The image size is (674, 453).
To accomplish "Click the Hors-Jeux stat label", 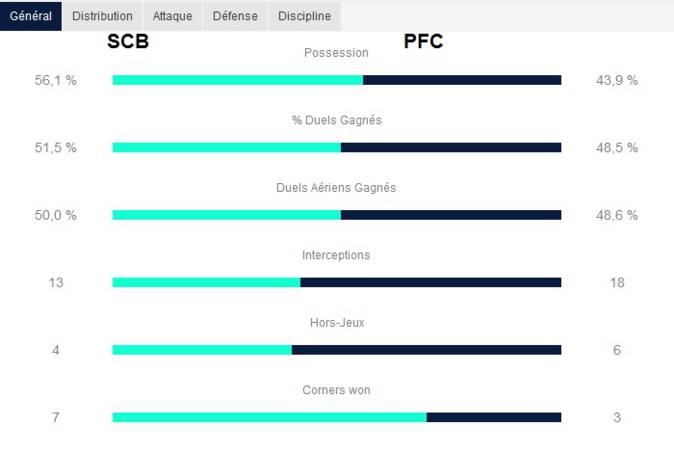I will [x=336, y=323].
